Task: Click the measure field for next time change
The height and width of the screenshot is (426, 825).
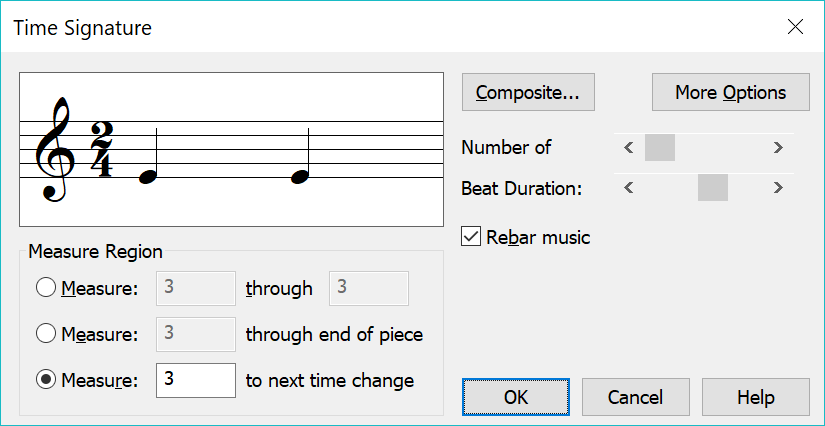Action: tap(196, 380)
